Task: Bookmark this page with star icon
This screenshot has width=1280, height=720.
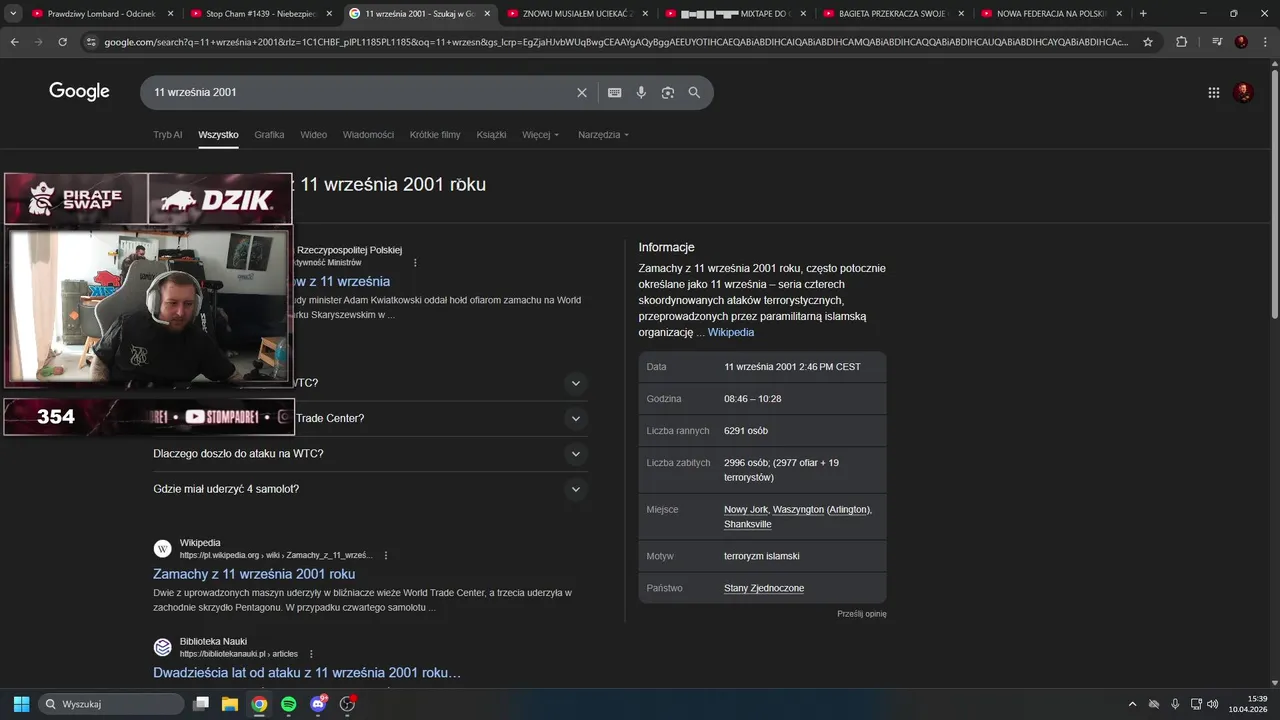Action: coord(1148,42)
